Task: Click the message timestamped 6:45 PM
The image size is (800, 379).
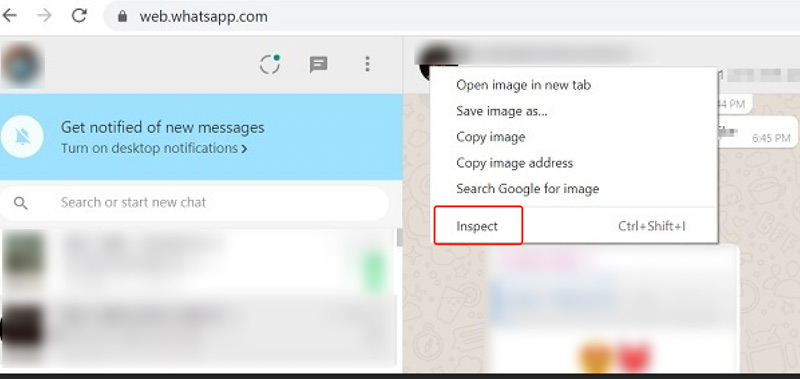Action: 758,132
